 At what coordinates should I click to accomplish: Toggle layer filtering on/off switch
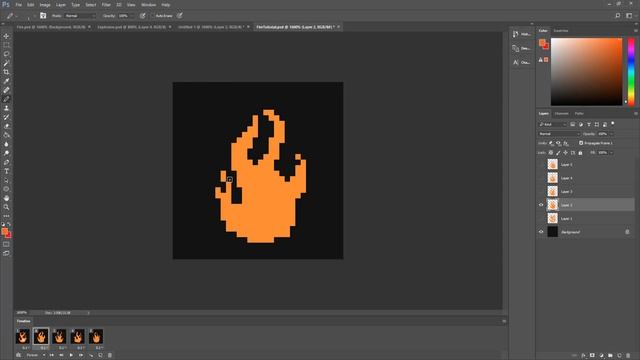click(x=613, y=124)
